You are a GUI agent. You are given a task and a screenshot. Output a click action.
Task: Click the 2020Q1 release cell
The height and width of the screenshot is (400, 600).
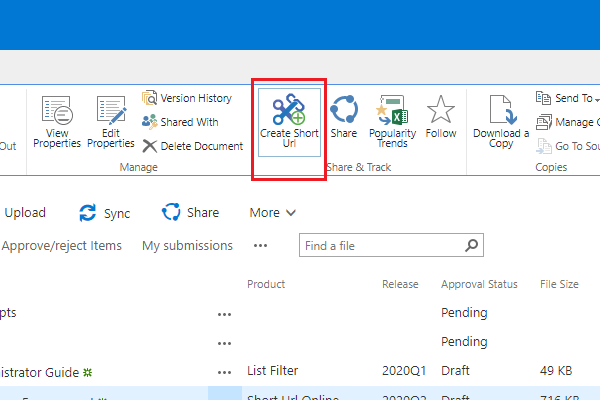click(x=404, y=371)
